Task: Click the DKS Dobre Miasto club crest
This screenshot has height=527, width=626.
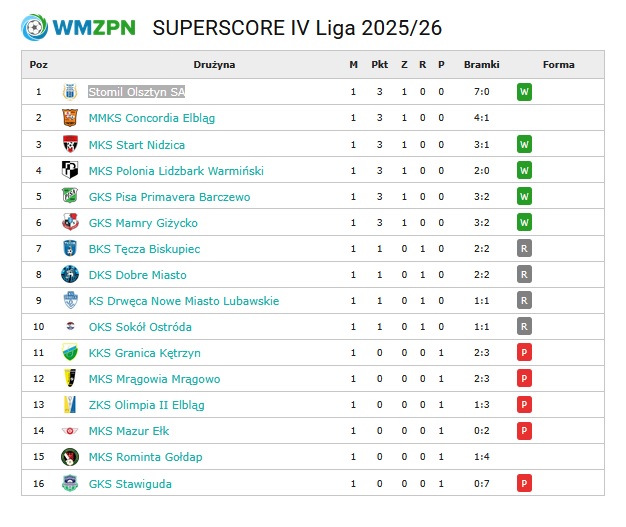Action: [x=69, y=274]
